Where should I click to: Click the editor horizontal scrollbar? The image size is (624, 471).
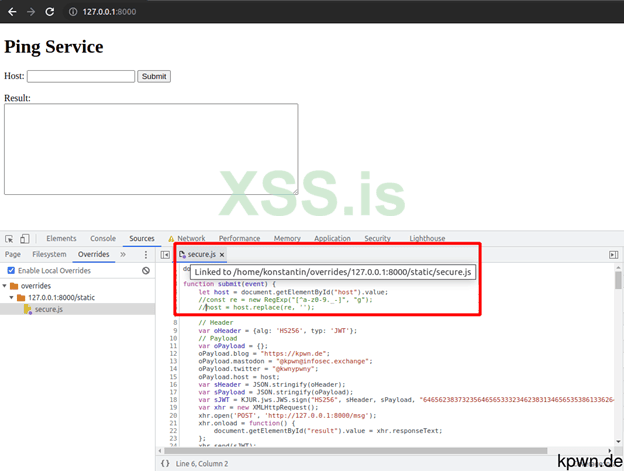356,451
